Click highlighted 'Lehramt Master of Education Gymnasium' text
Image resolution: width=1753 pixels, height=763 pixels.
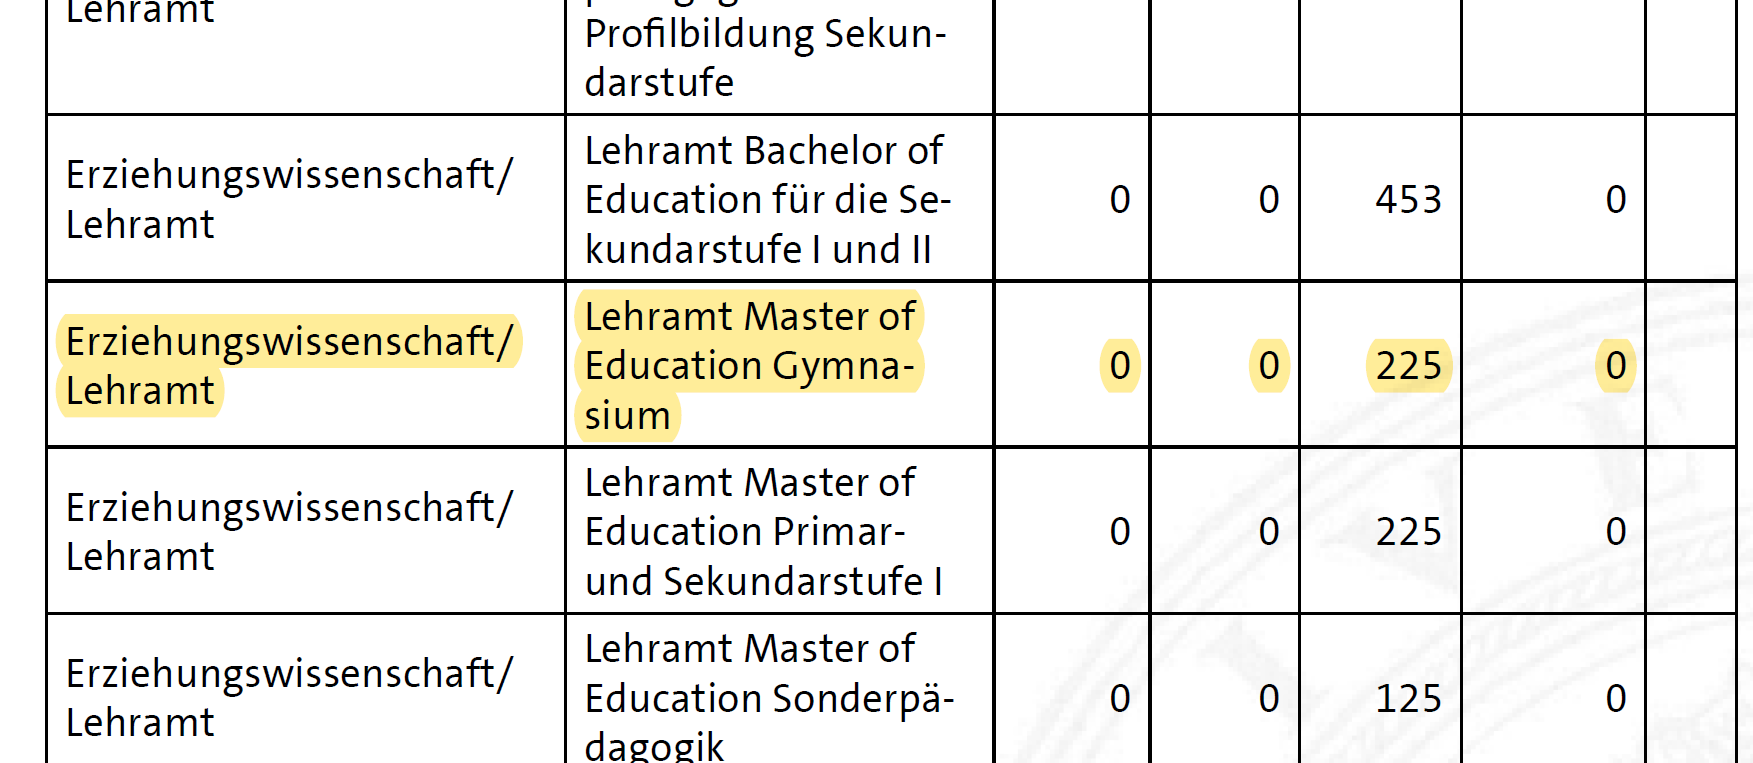(x=749, y=366)
